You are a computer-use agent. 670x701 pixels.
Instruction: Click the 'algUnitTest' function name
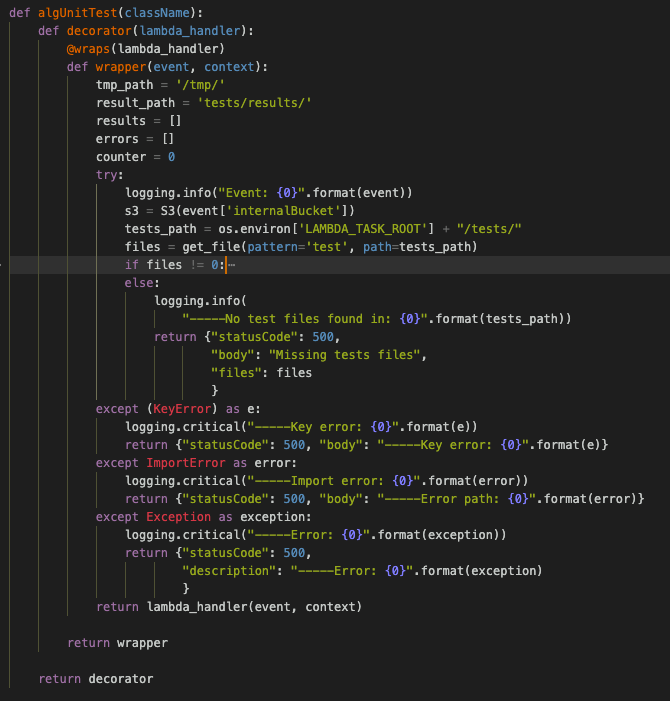(x=77, y=13)
